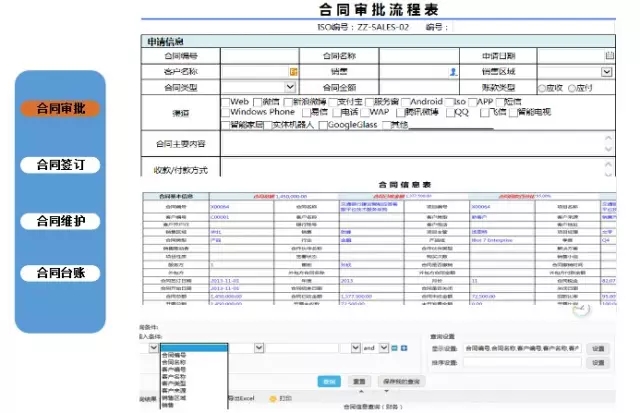Open the 合同维护 sidebar section

[x=60, y=221]
